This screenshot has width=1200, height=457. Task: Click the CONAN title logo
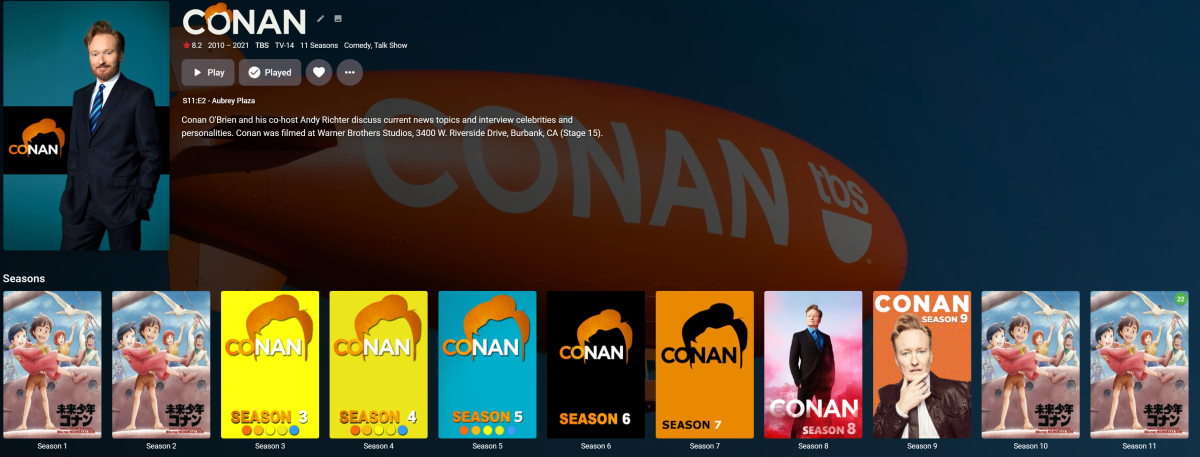click(x=245, y=19)
